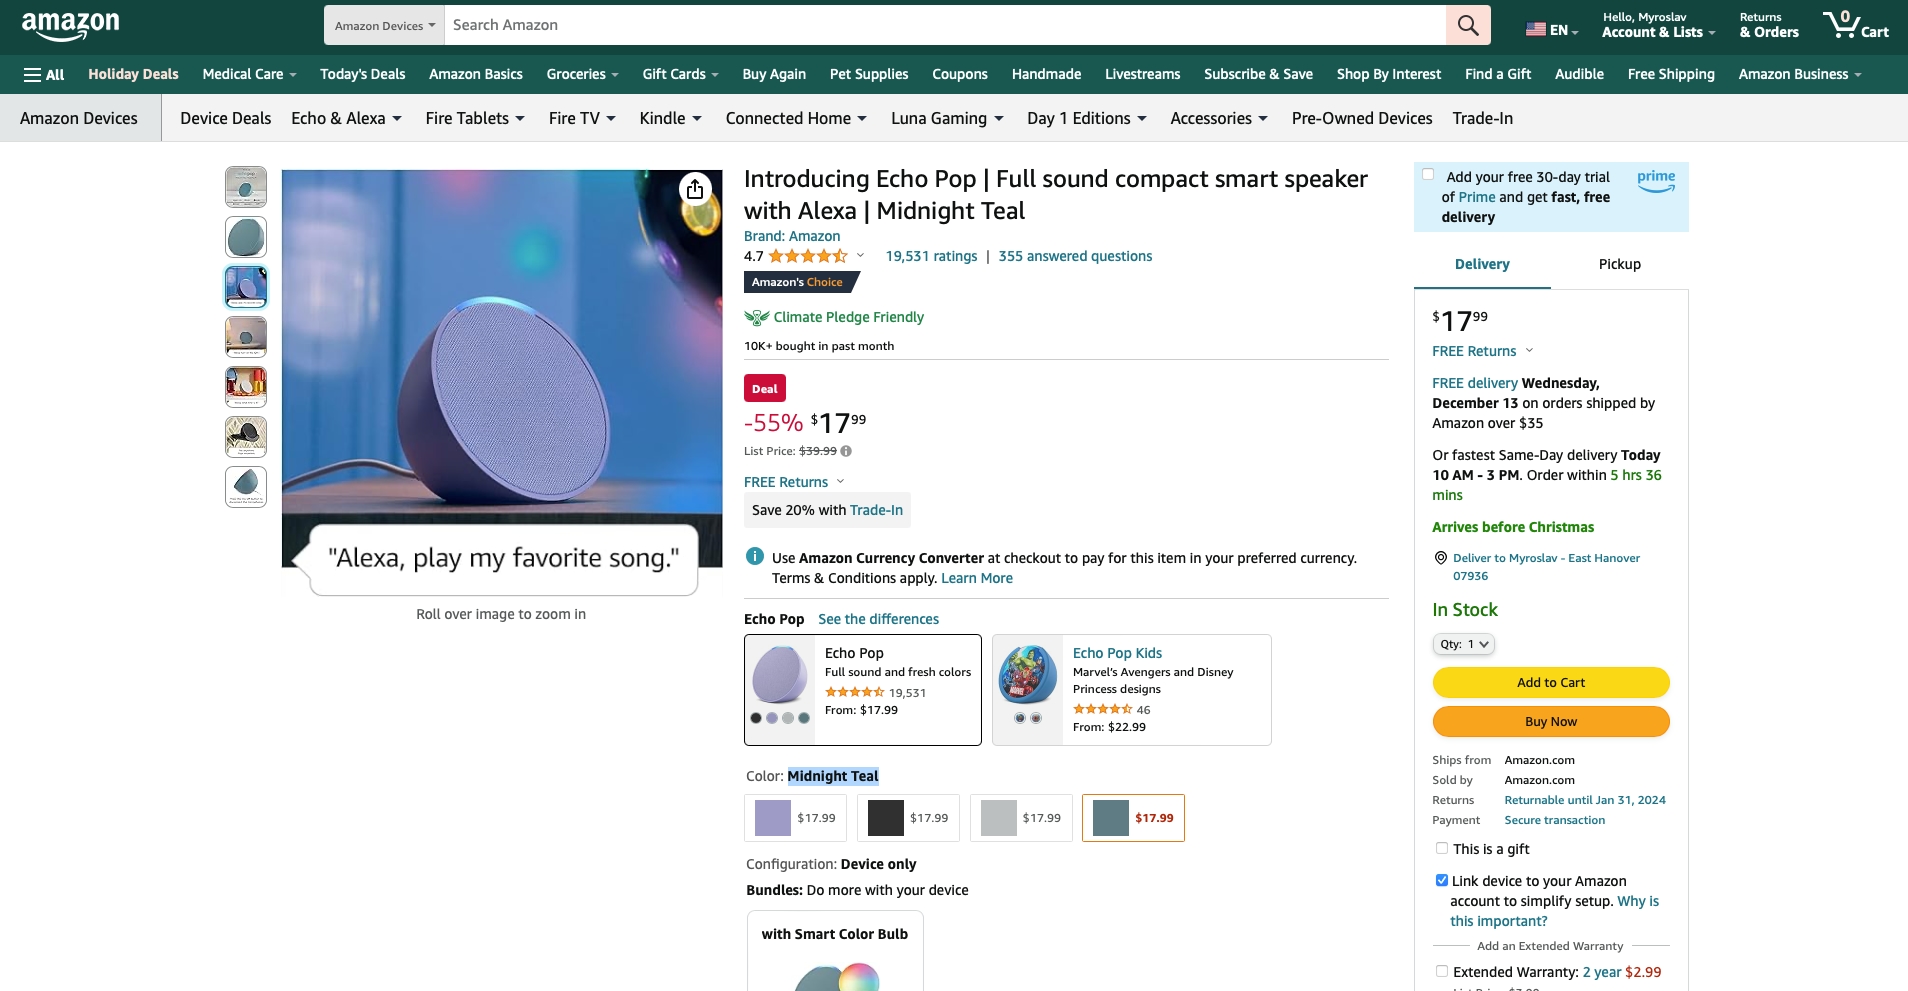The width and height of the screenshot is (1908, 991).
Task: Select the second product thumbnail image
Action: coord(246,237)
